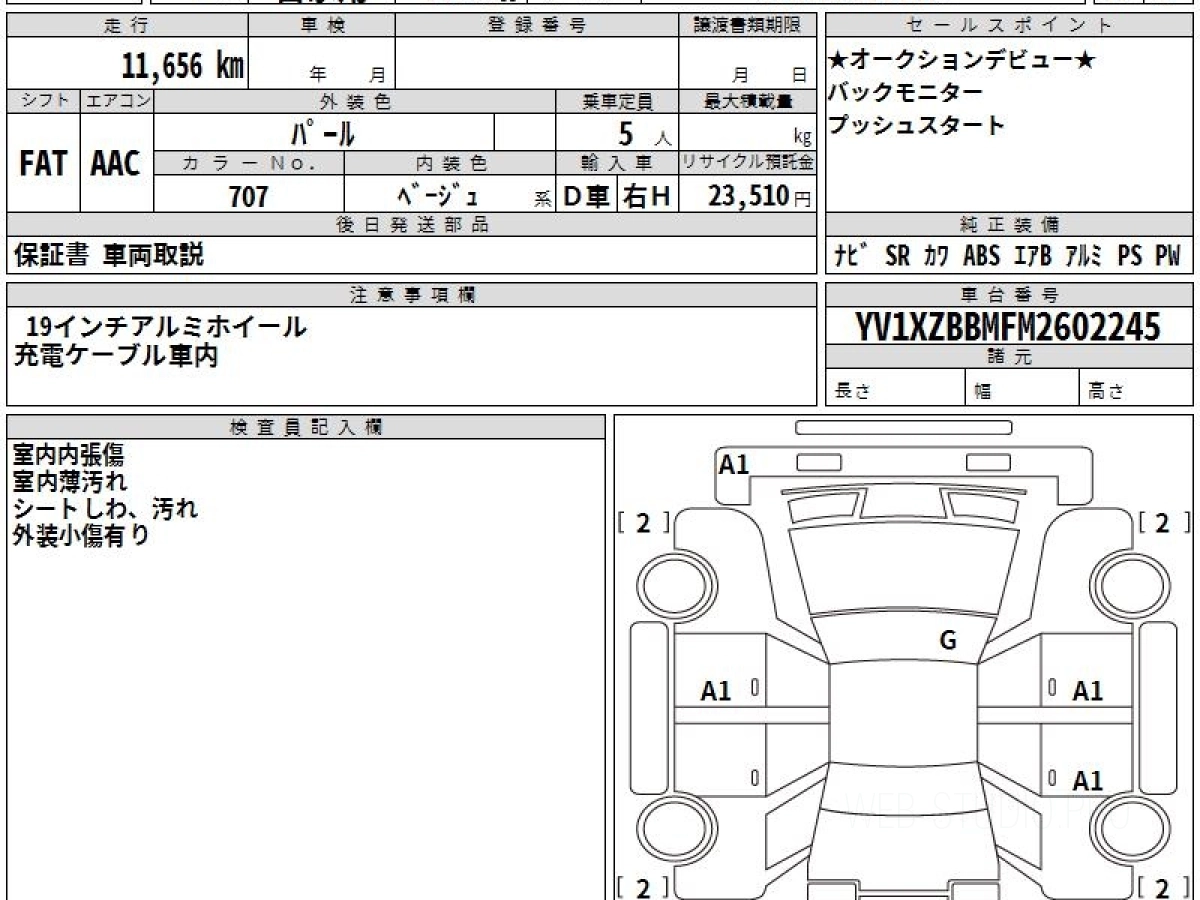Screen dimensions: 1200x900
Task: Click the 譲渡書類期限 header
Action: click(x=747, y=26)
